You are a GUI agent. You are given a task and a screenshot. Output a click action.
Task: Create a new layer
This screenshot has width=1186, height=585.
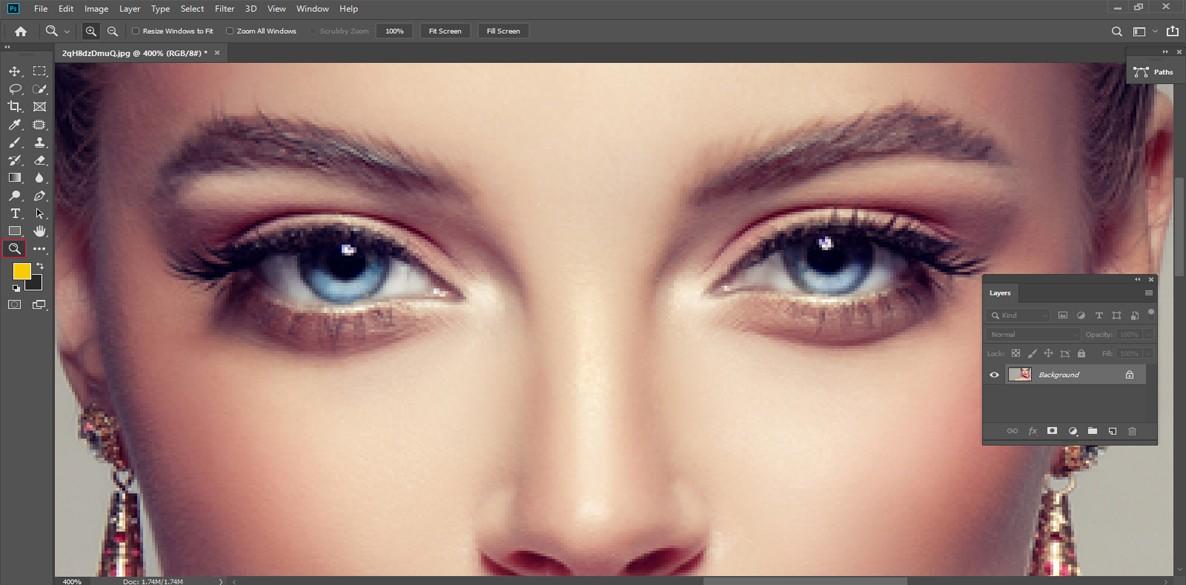click(x=1112, y=431)
